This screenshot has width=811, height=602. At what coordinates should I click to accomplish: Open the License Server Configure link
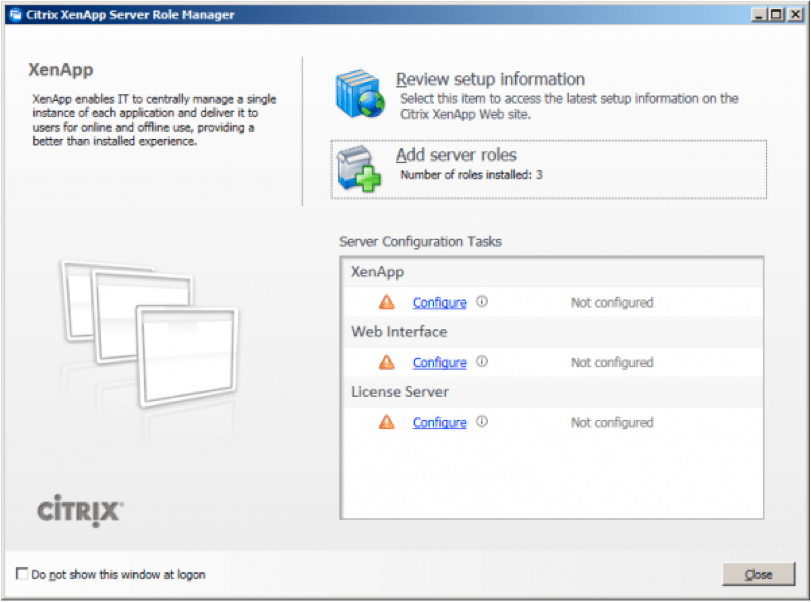[439, 423]
